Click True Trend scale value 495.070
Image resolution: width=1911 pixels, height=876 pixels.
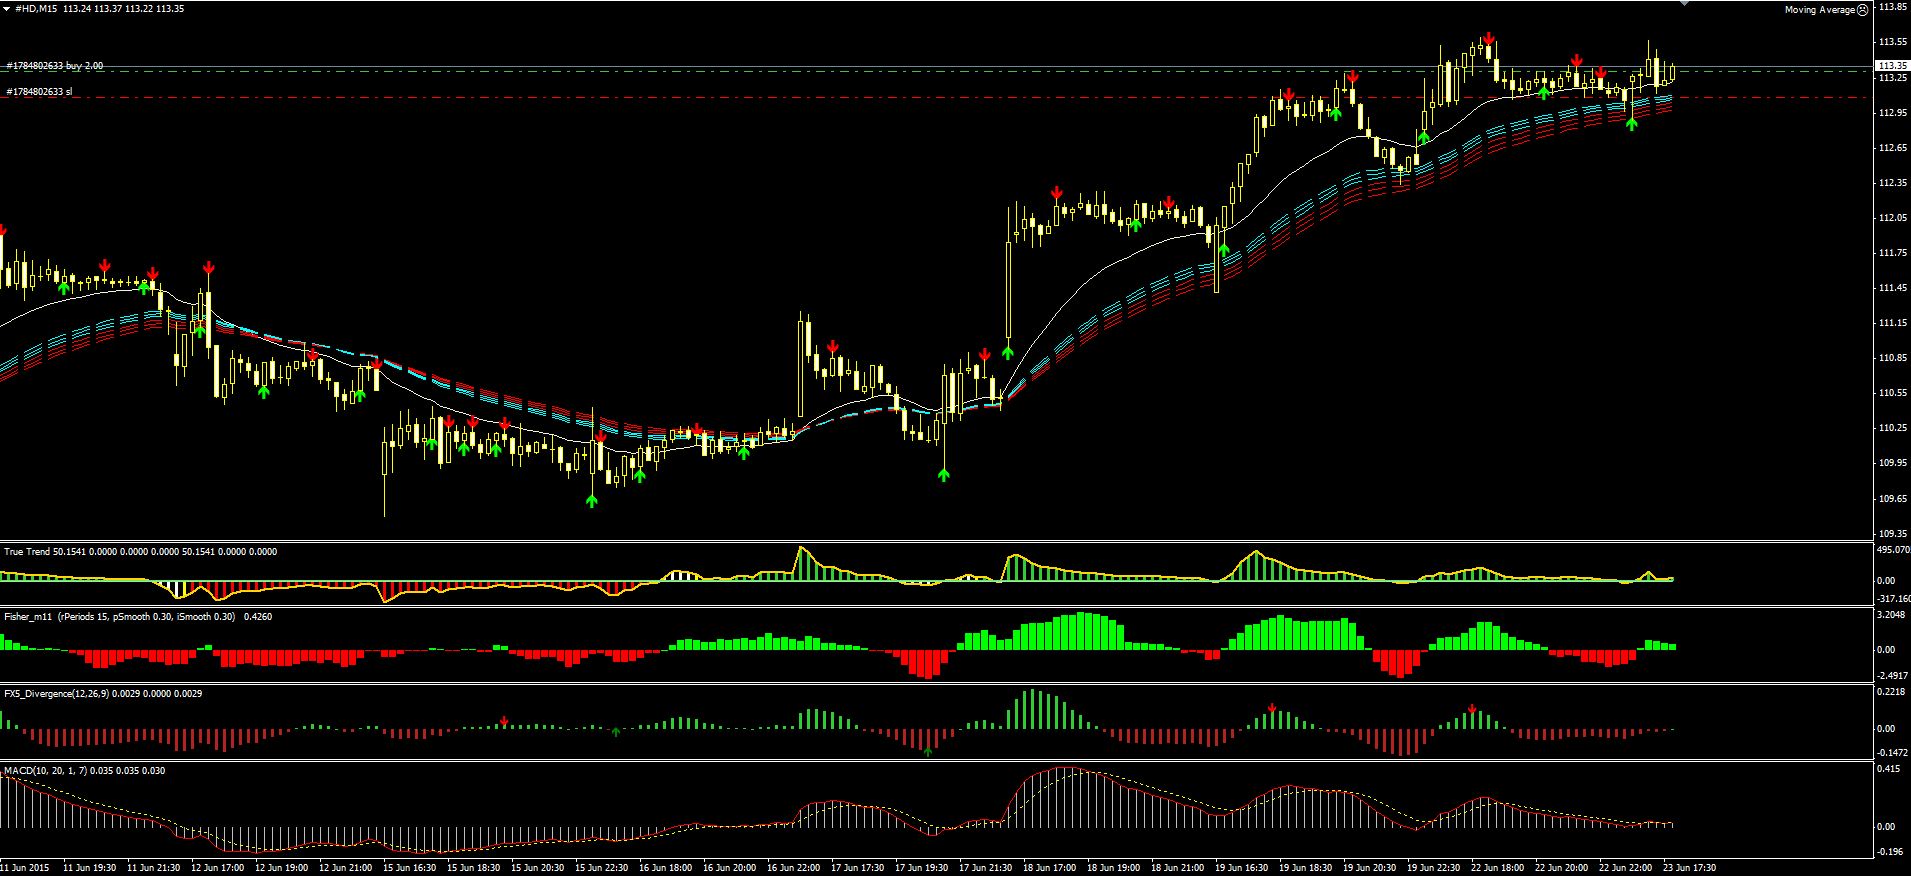tap(1892, 549)
